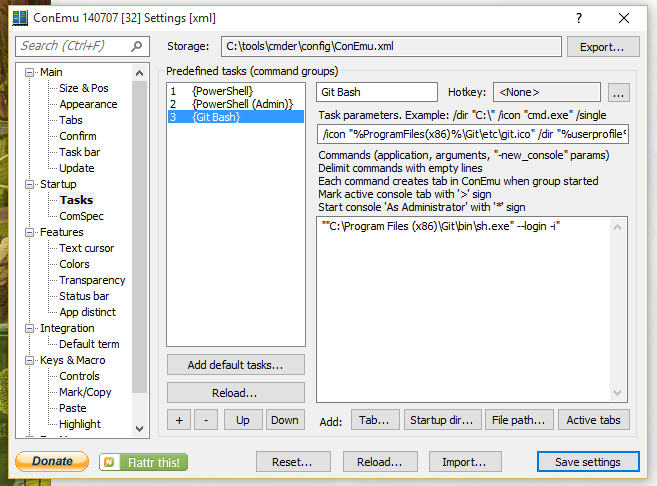Click commands area scrollbar up arrow
657x486 pixels.
tap(617, 227)
